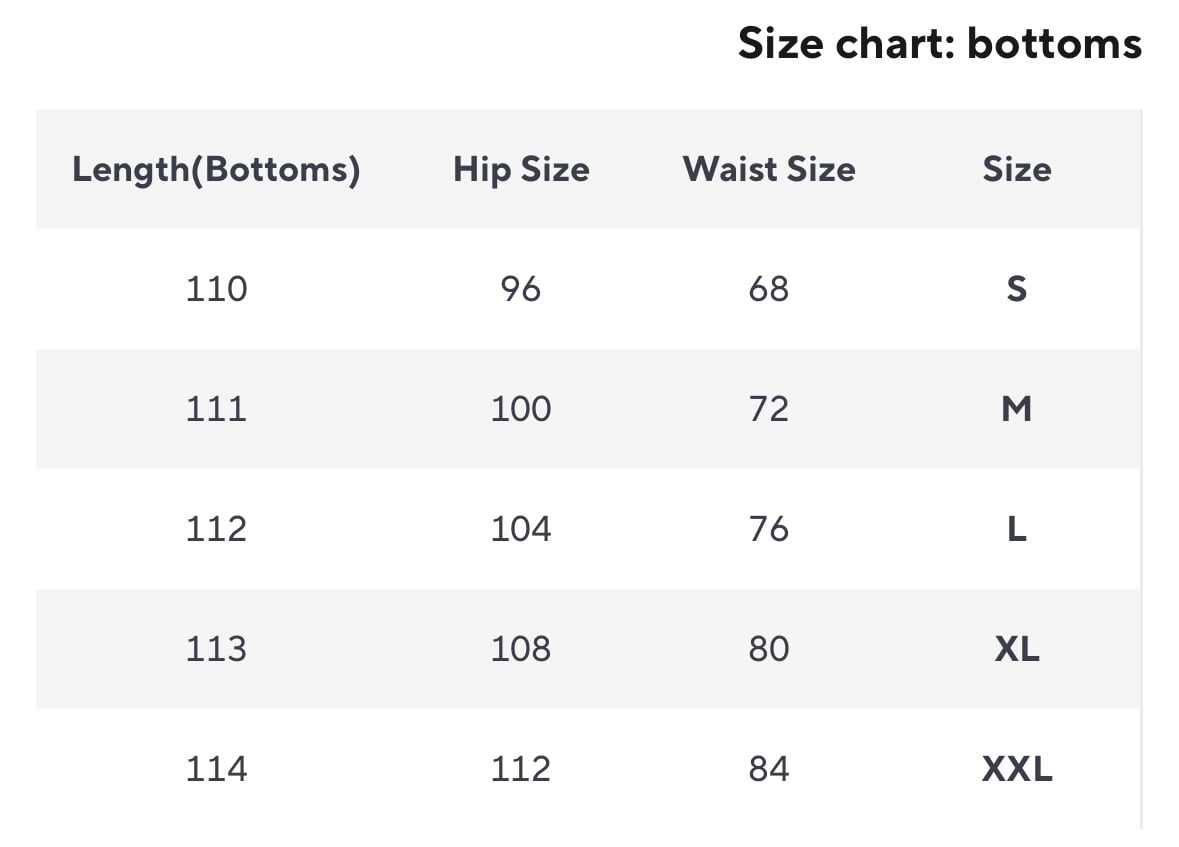Select the L size label
This screenshot has height=847, width=1179.
1016,529
